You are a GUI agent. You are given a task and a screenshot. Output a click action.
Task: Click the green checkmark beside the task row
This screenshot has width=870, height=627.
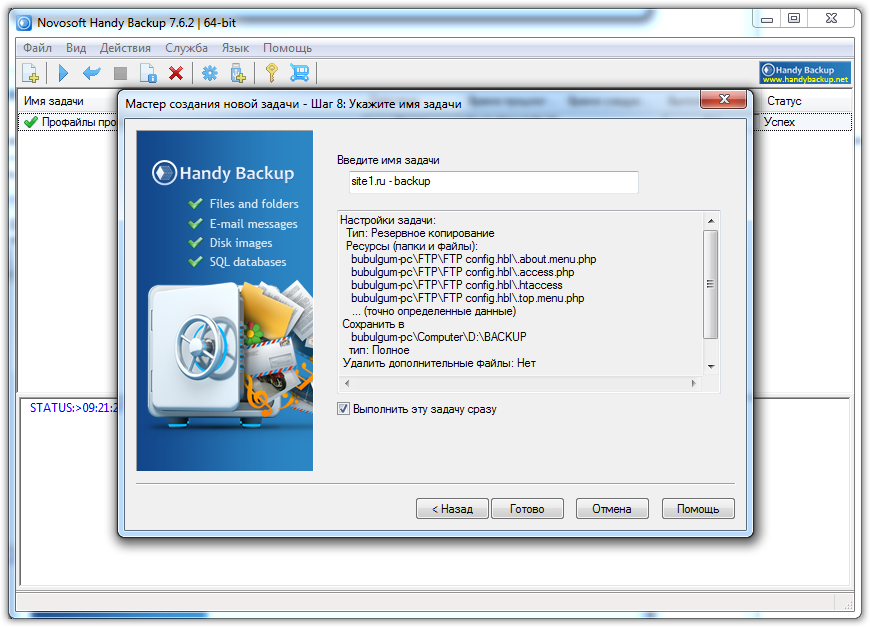31,122
